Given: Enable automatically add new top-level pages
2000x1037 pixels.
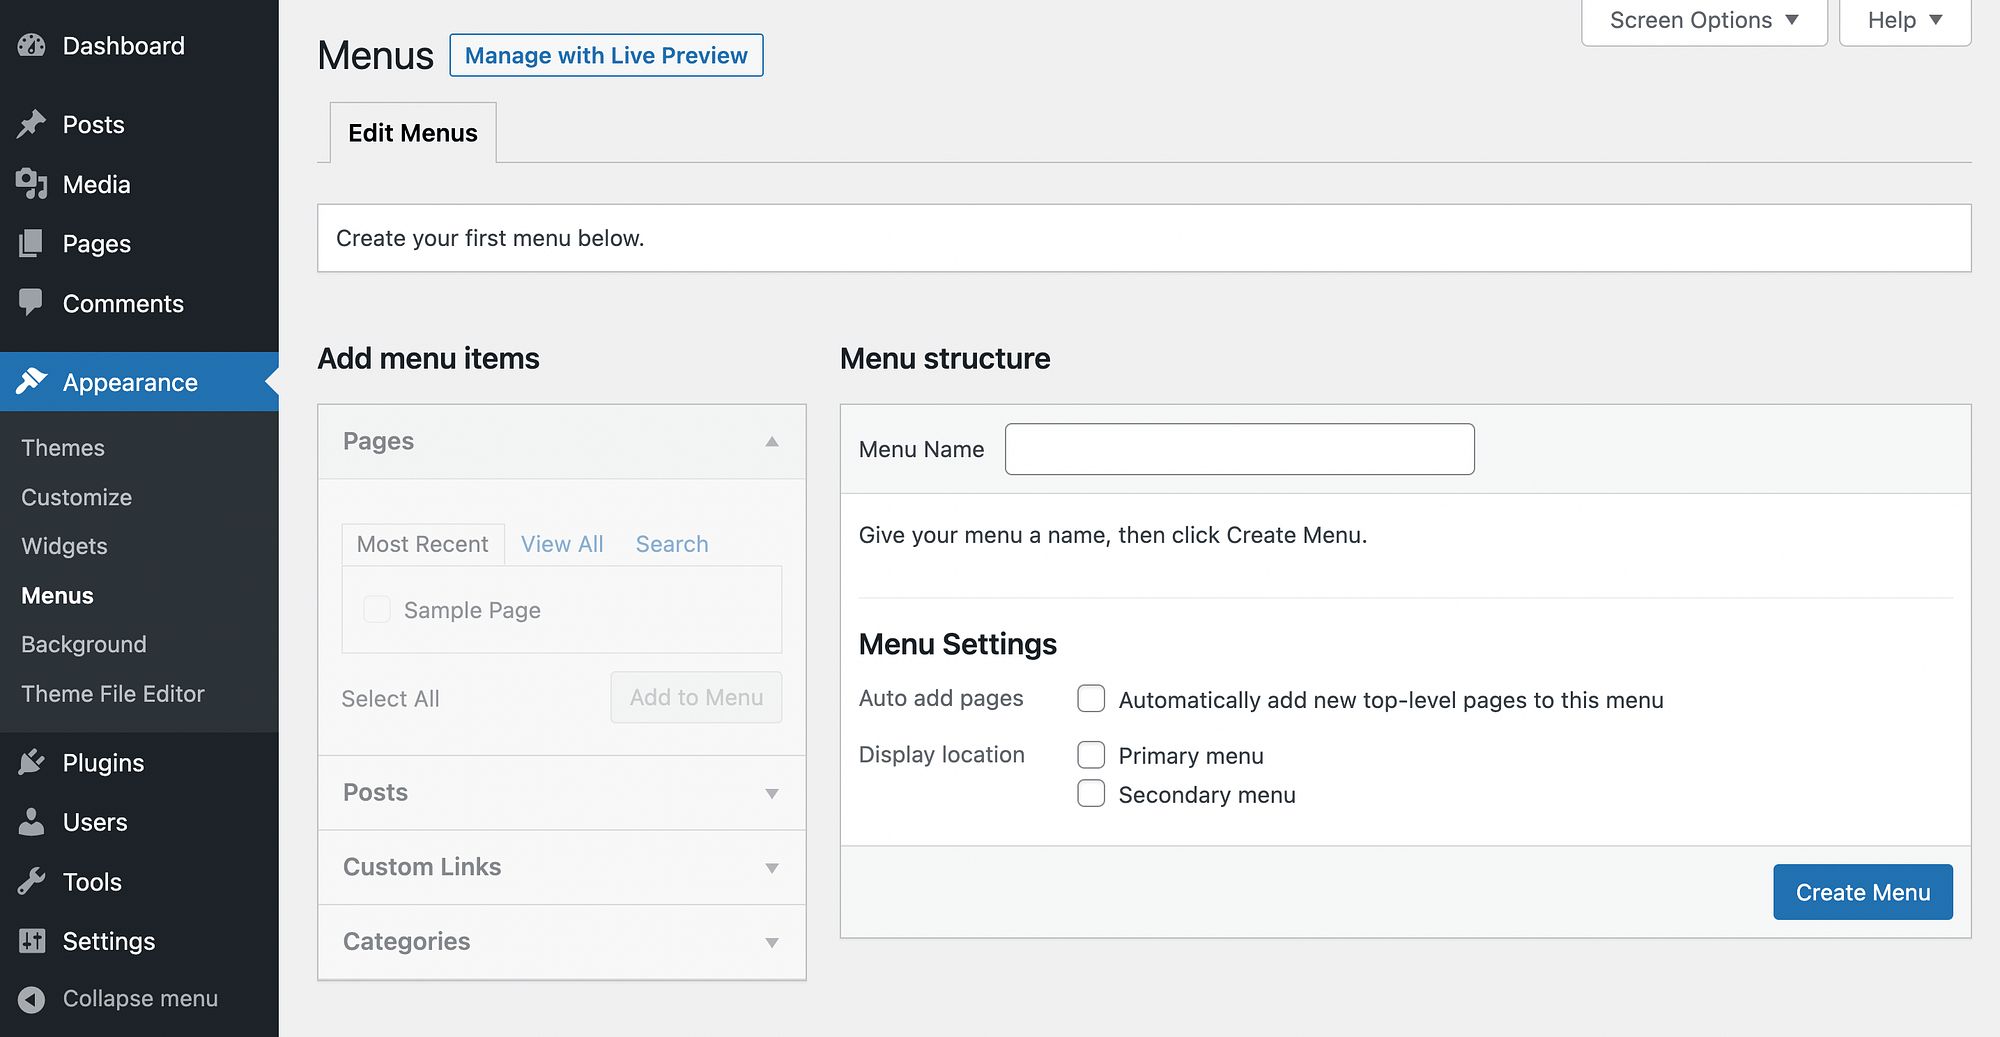Looking at the screenshot, I should (1091, 698).
